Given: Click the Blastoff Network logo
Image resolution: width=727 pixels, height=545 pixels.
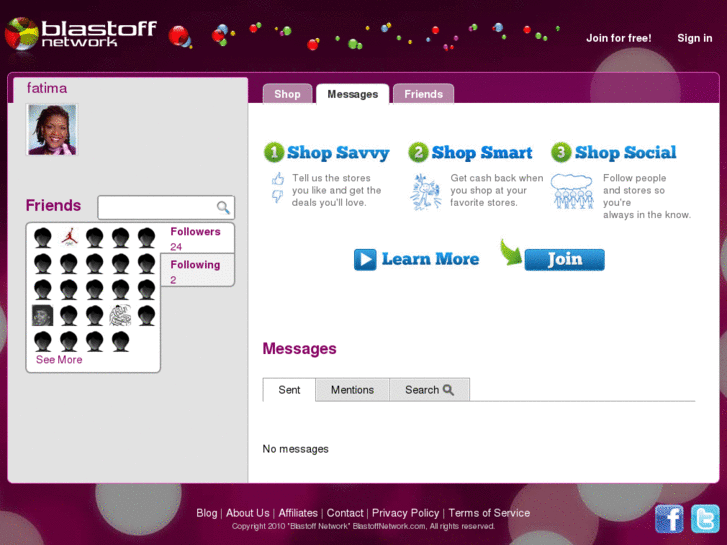Looking at the screenshot, I should tap(81, 33).
